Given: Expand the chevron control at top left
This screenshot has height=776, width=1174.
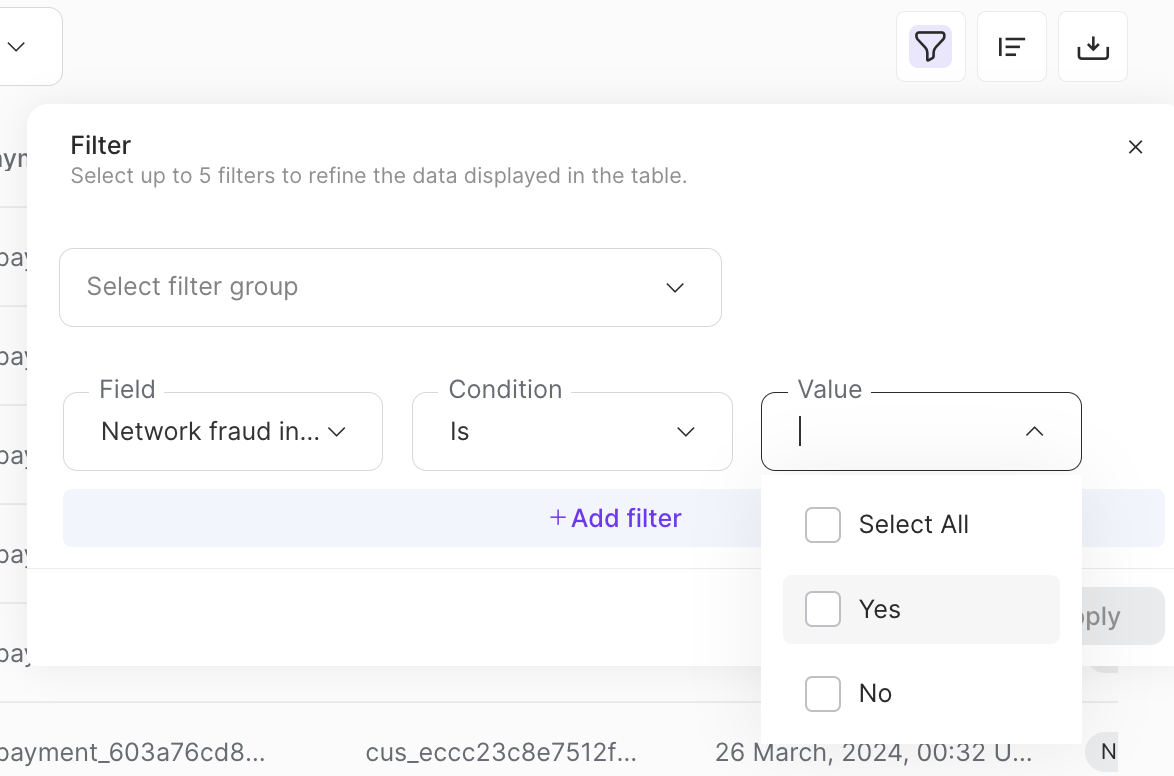Looking at the screenshot, I should [x=14, y=46].
